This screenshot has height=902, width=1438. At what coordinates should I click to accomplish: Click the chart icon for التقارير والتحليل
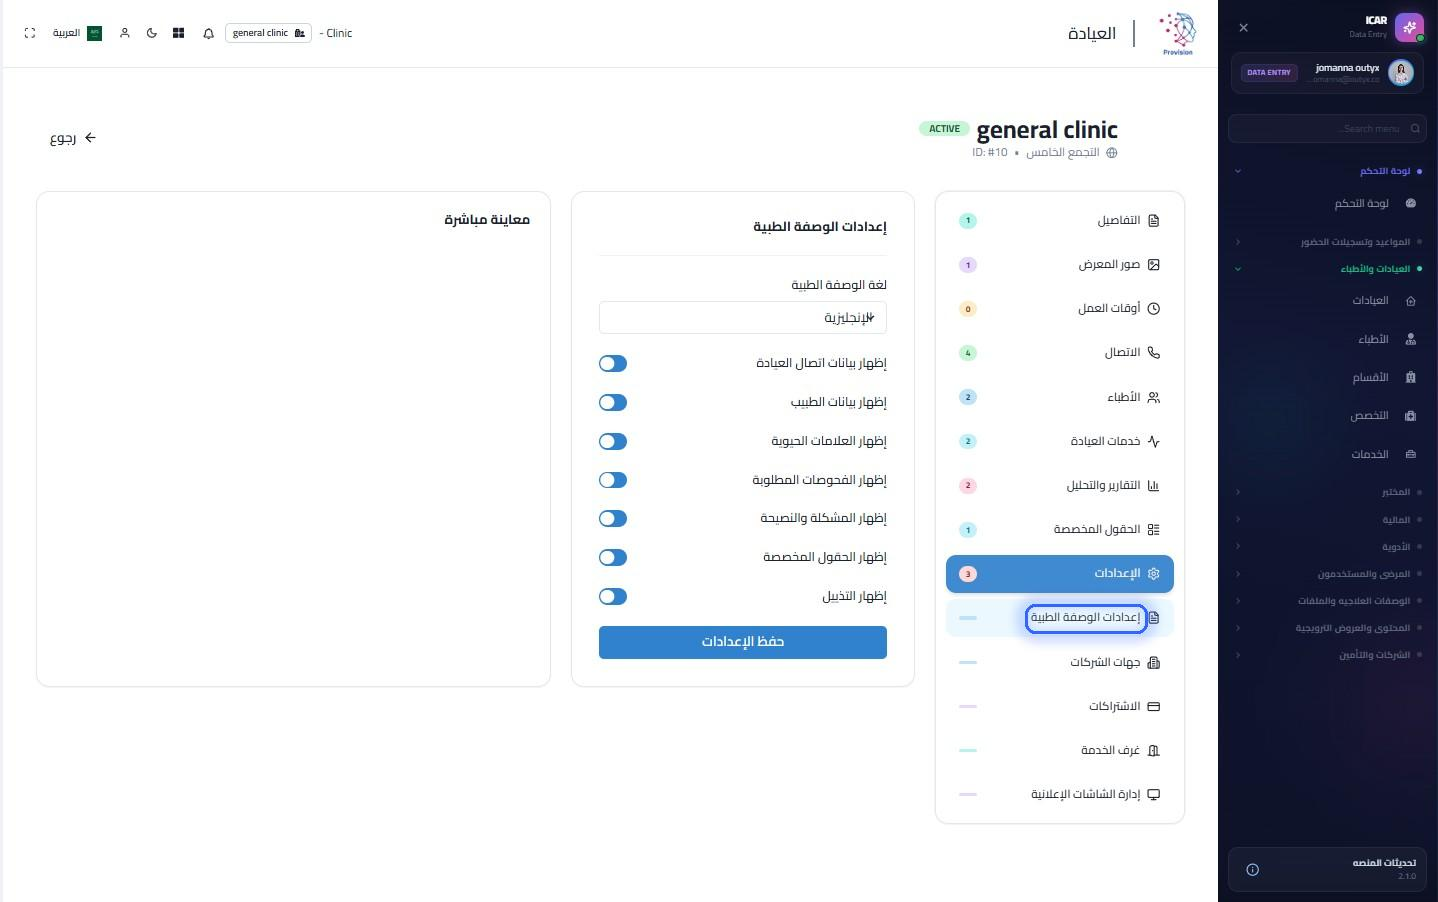coord(1154,486)
